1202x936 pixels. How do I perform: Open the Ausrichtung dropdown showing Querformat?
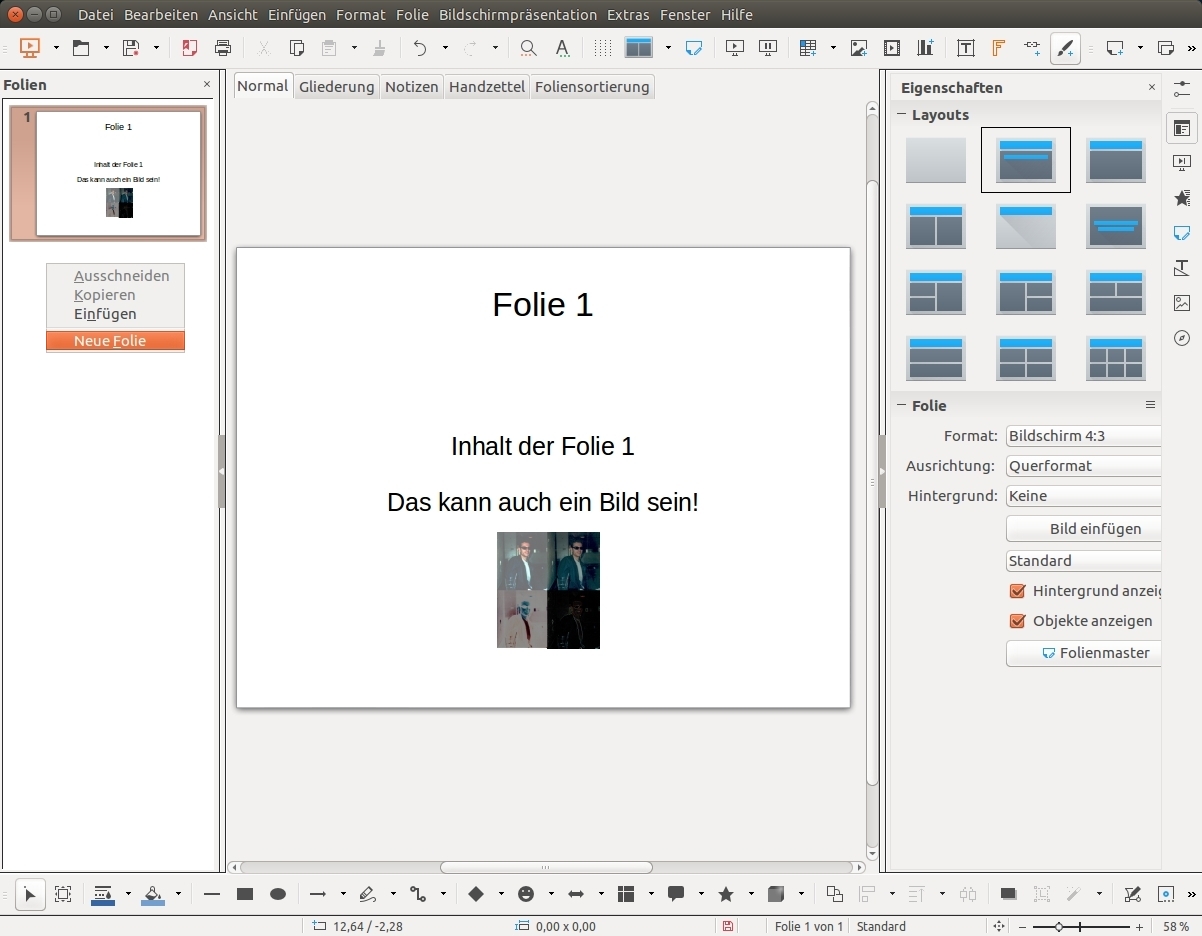click(x=1083, y=466)
